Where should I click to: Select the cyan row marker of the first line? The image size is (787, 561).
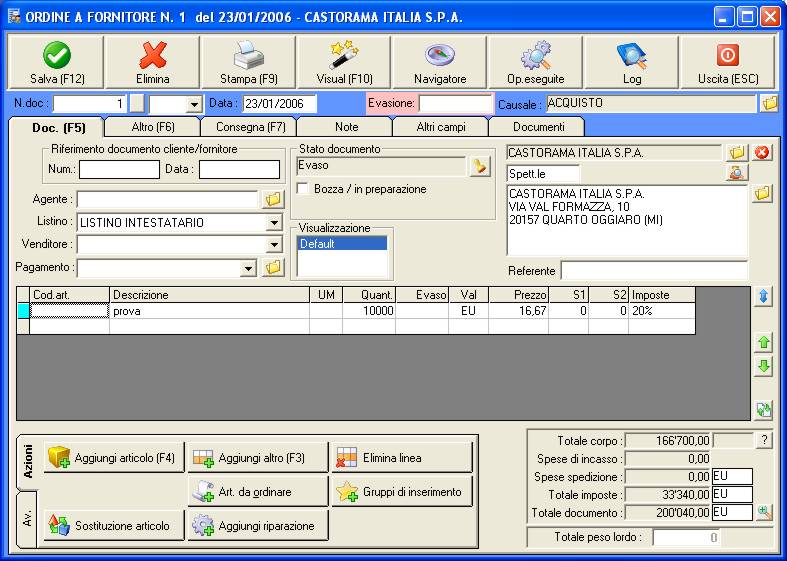[23, 311]
